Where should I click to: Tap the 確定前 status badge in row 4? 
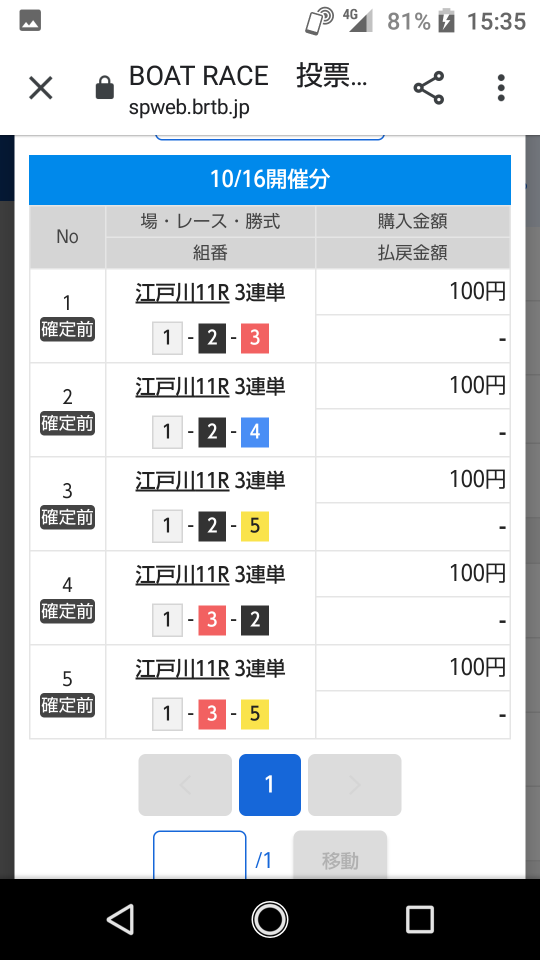pos(67,612)
